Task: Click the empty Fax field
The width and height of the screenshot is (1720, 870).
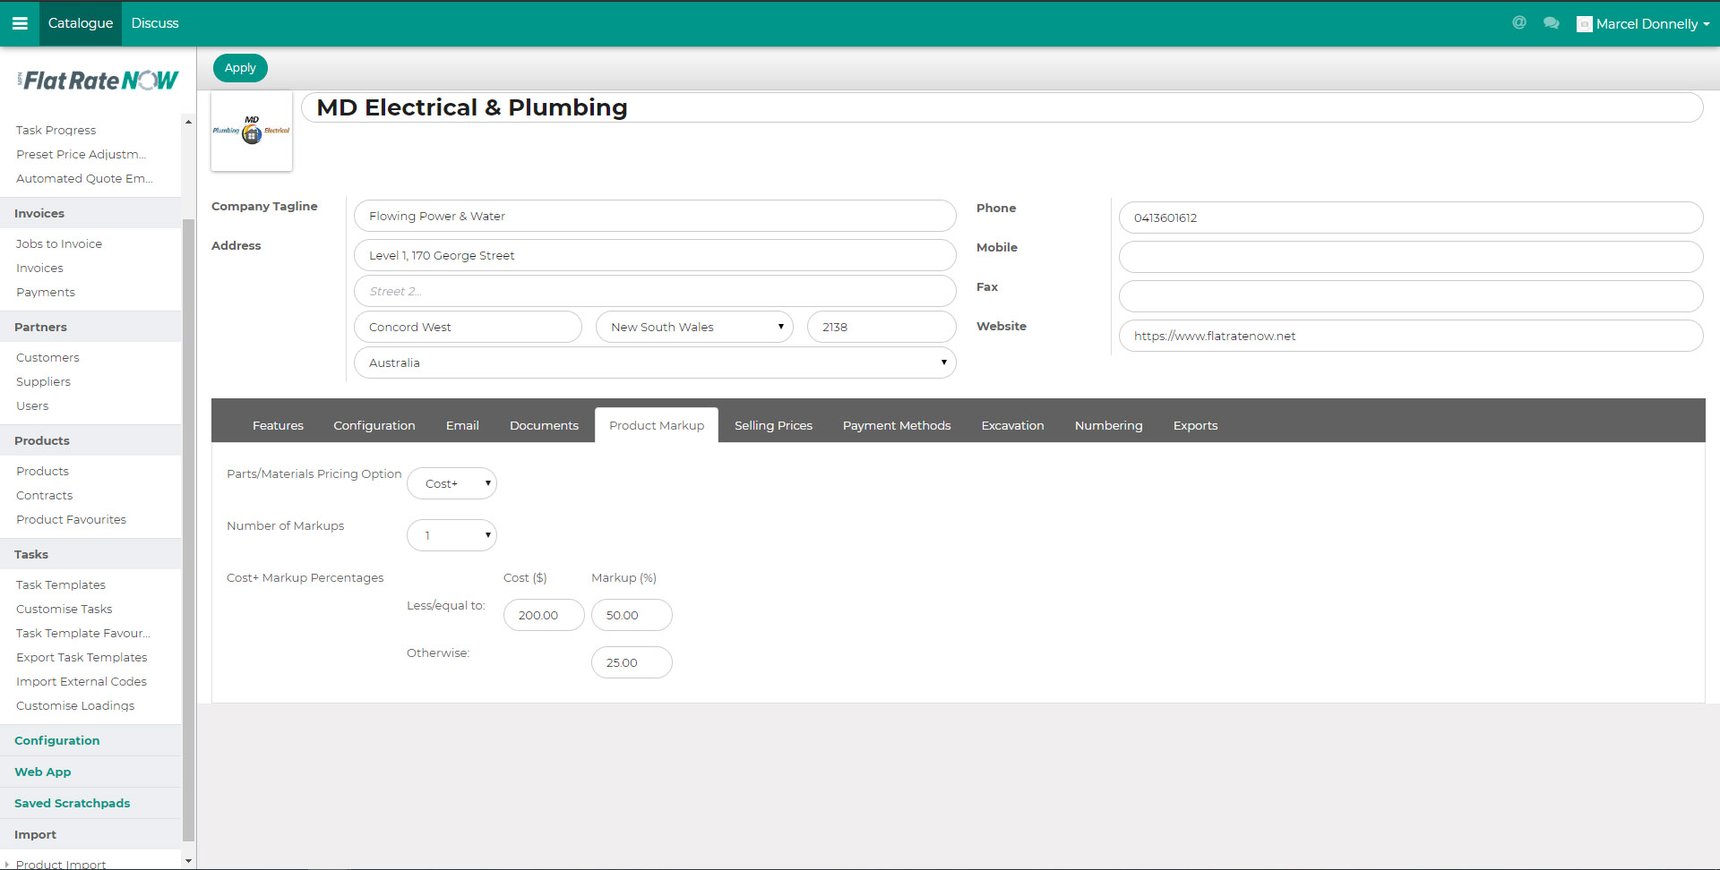Action: (1411, 296)
